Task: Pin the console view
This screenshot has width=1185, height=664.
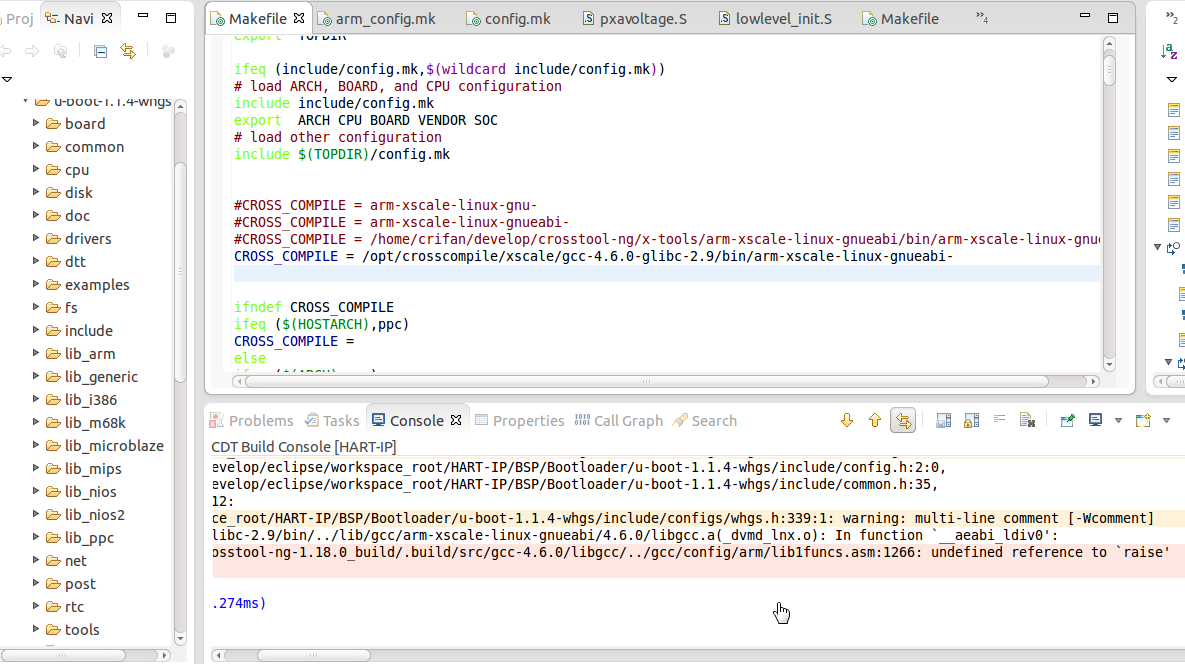Action: [x=1067, y=421]
